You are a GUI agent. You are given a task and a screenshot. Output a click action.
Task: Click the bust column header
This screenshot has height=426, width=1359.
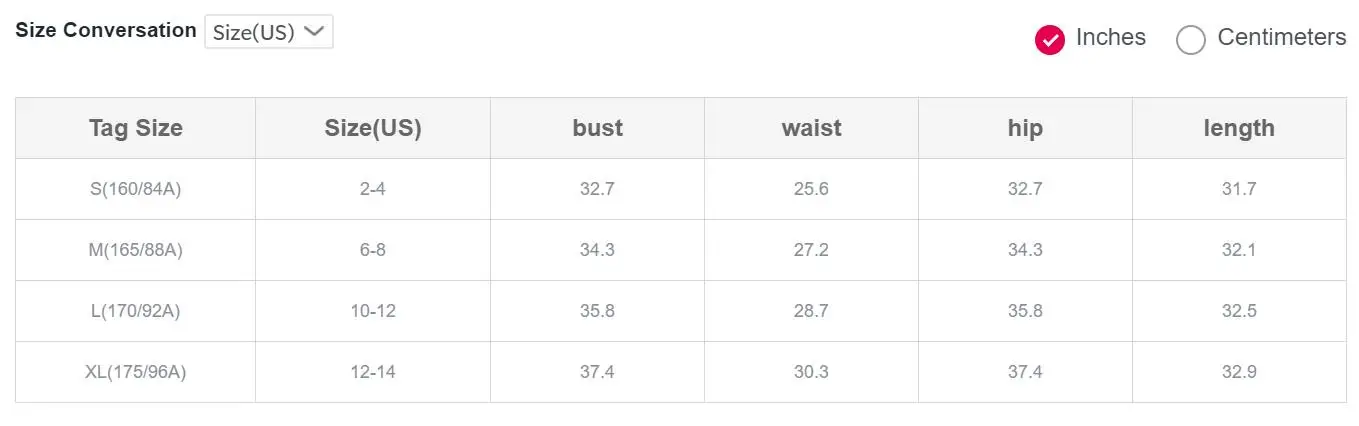597,128
